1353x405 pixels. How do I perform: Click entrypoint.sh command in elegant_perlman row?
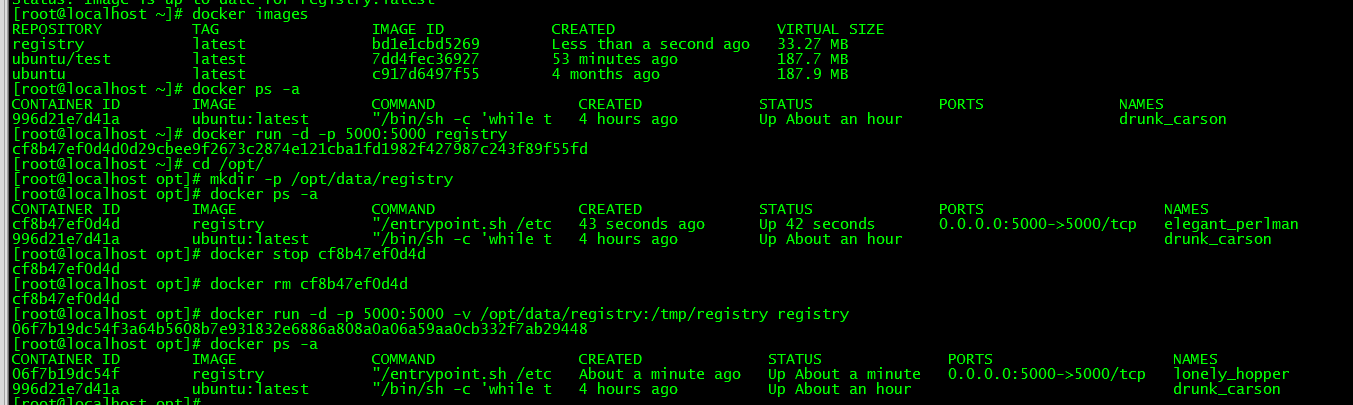pos(462,224)
